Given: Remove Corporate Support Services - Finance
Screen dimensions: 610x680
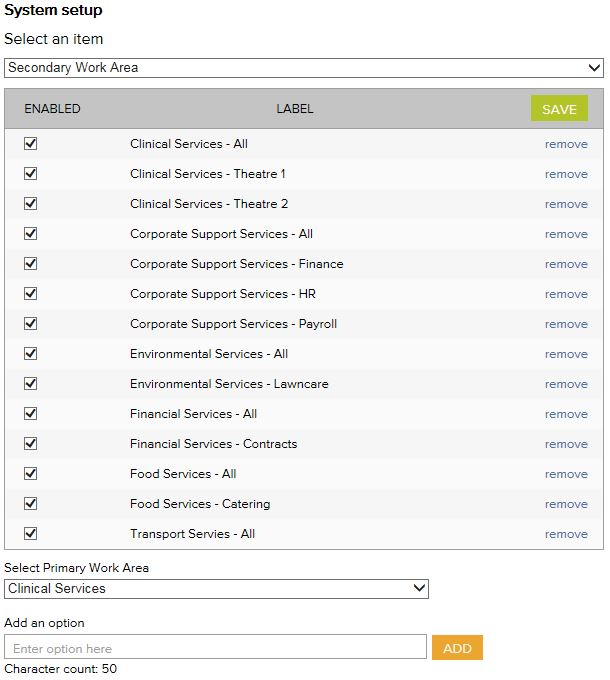Looking at the screenshot, I should coord(566,264).
